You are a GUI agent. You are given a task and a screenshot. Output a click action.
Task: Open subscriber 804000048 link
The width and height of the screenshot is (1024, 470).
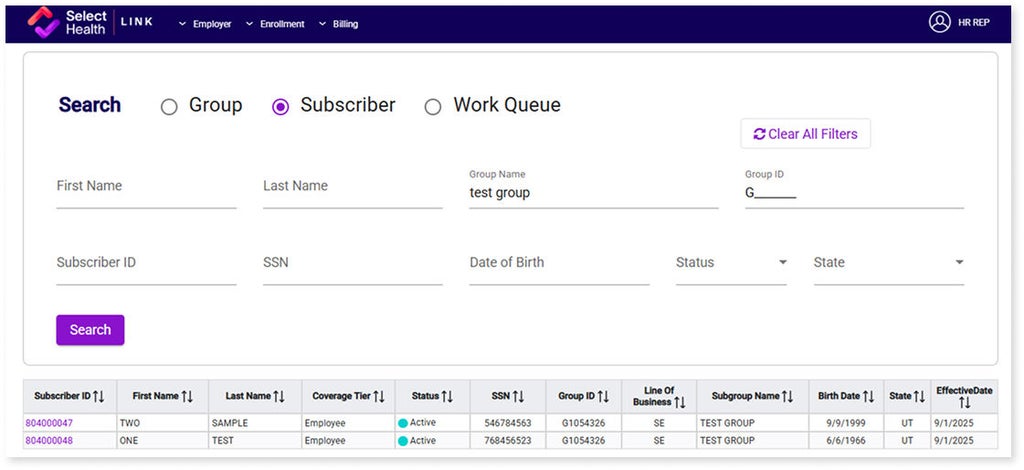coord(49,441)
